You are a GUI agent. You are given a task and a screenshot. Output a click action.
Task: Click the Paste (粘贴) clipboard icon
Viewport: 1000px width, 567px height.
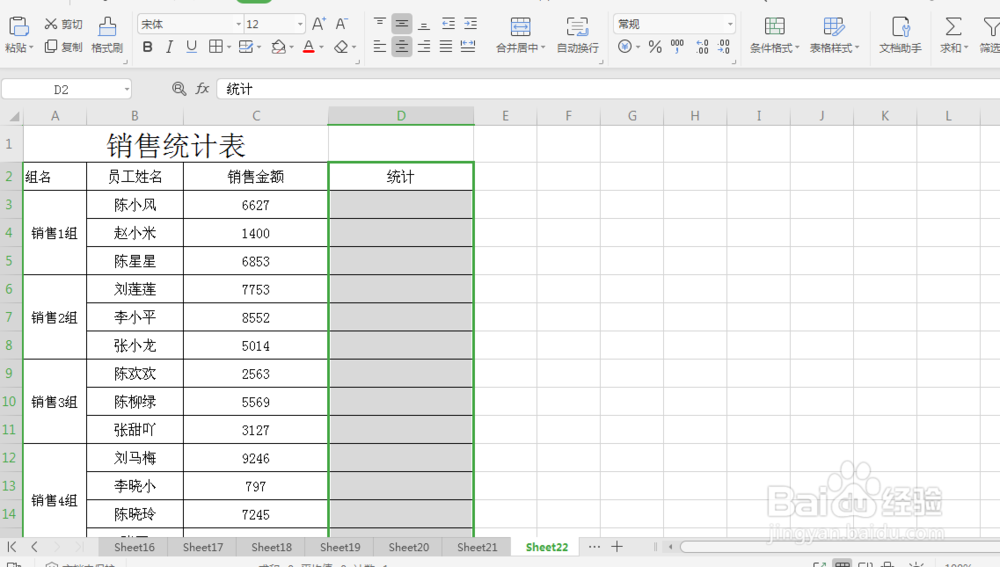18,26
